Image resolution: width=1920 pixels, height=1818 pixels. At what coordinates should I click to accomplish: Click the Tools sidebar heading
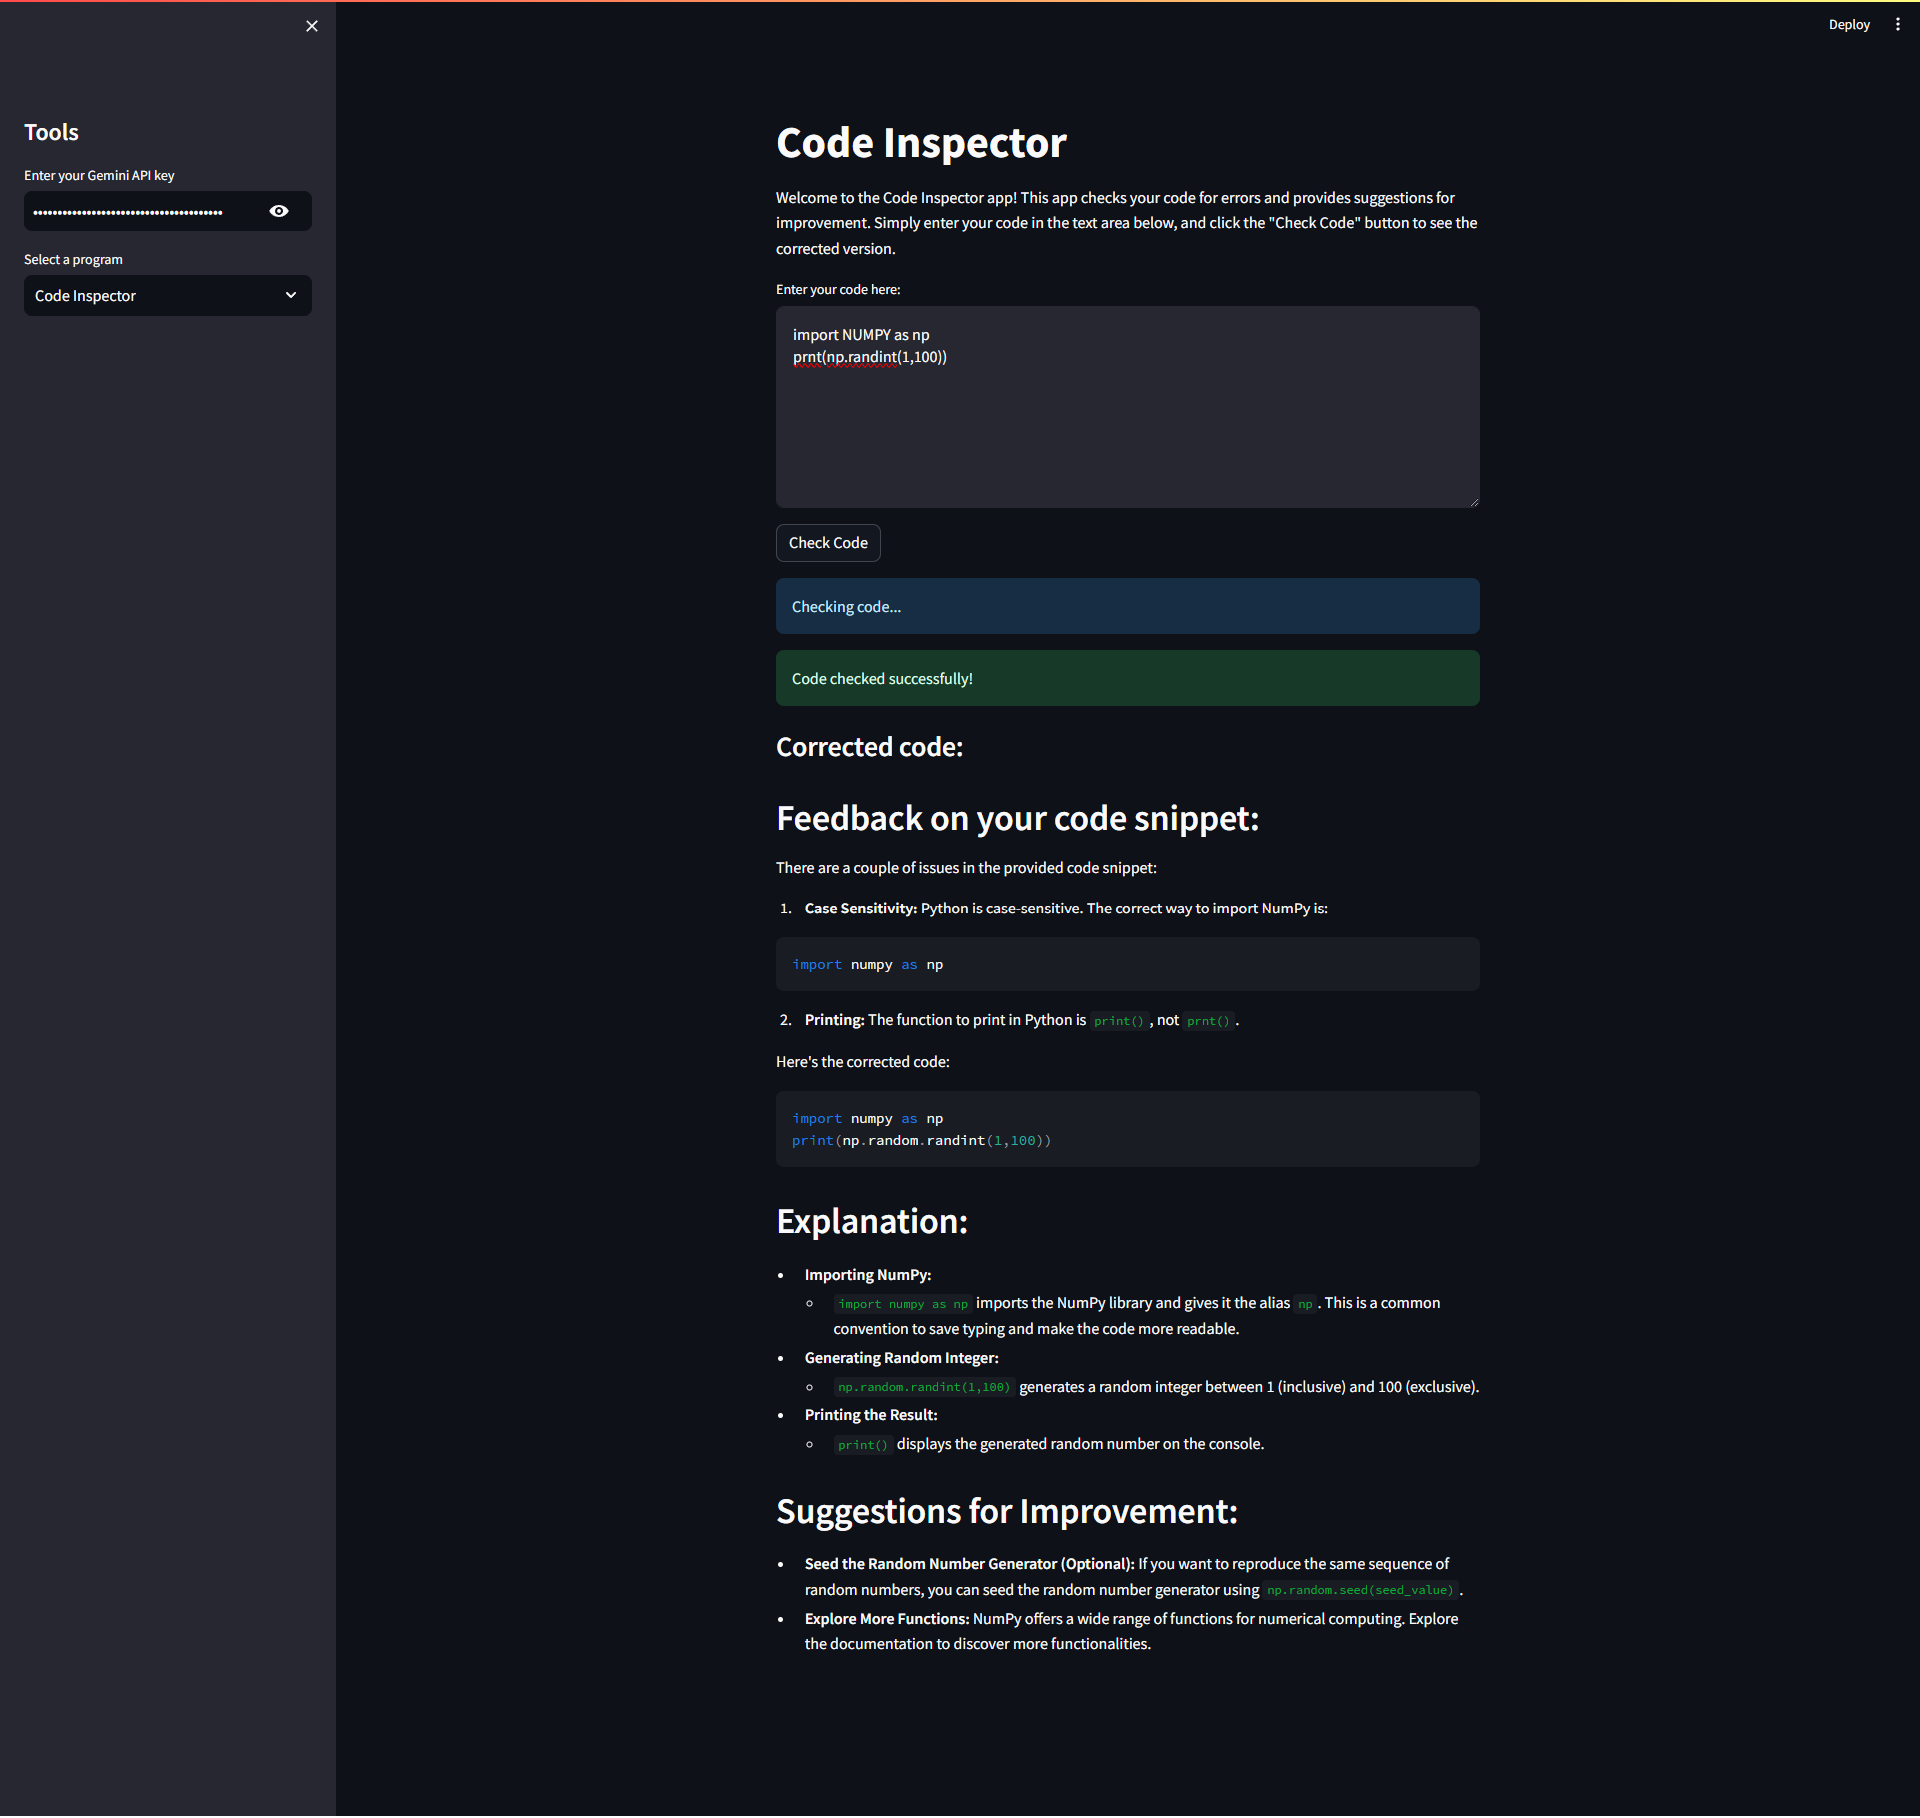click(51, 132)
